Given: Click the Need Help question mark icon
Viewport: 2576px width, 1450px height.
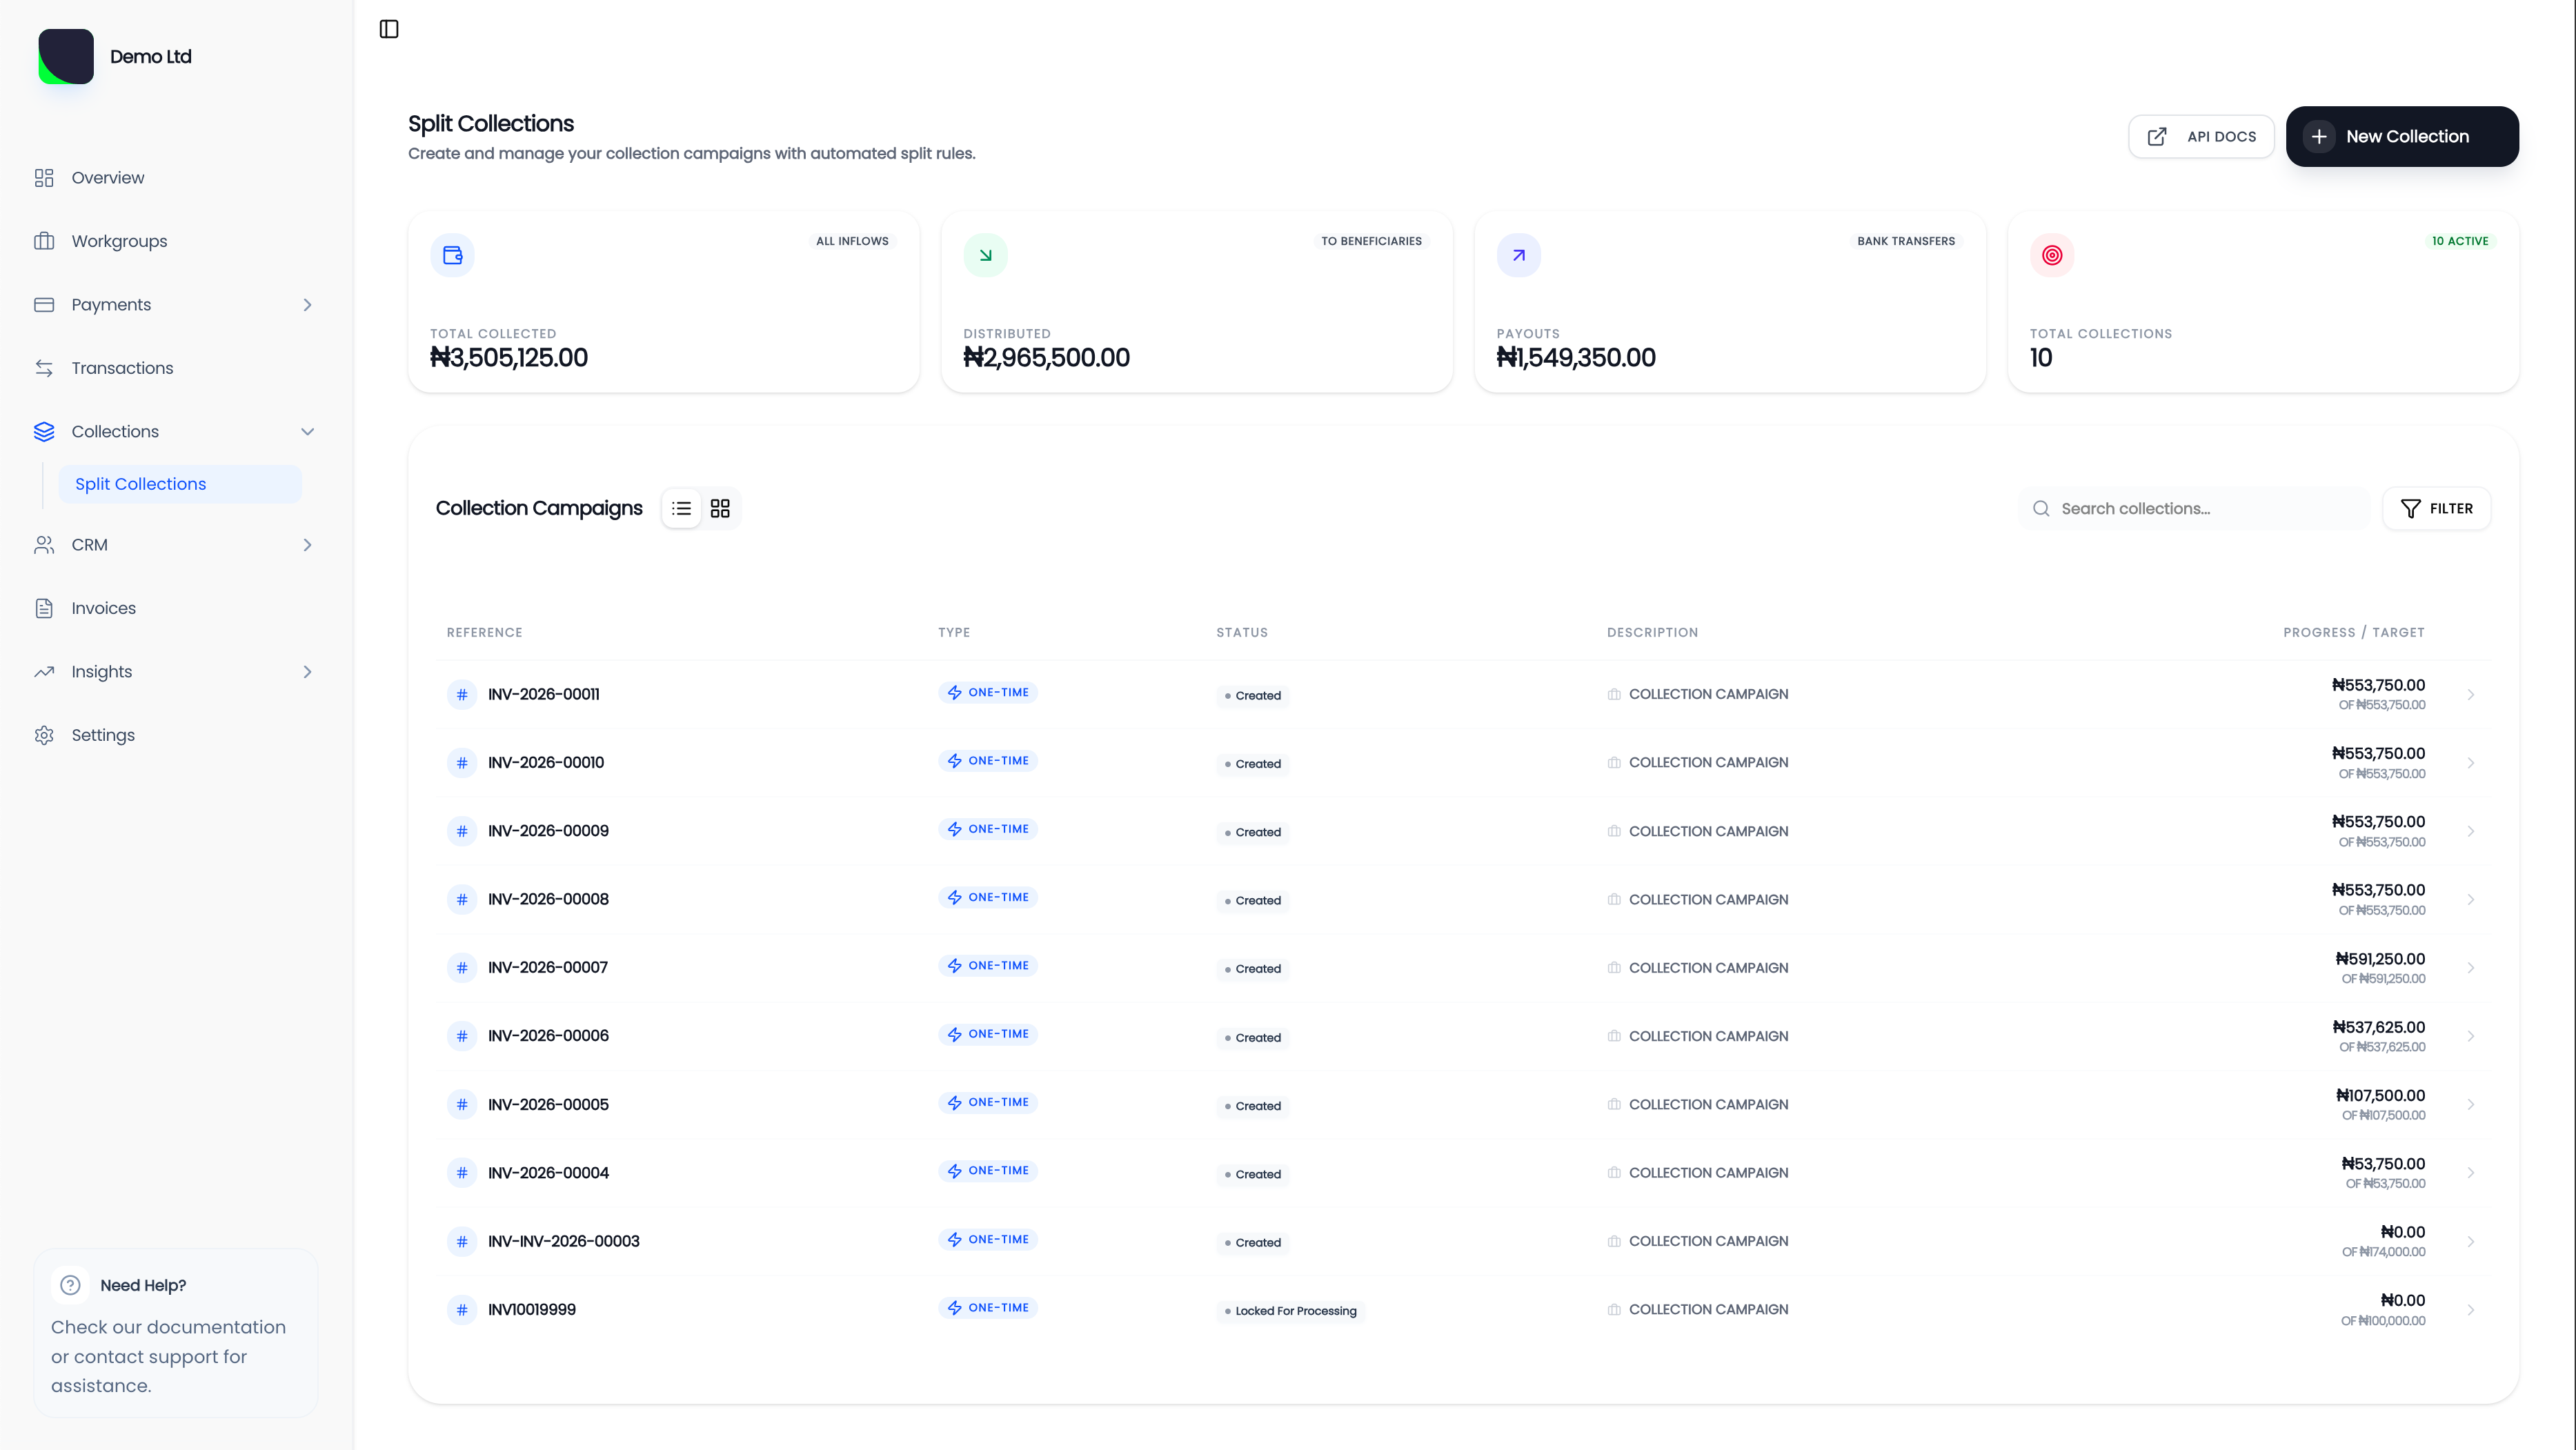Looking at the screenshot, I should (x=70, y=1285).
